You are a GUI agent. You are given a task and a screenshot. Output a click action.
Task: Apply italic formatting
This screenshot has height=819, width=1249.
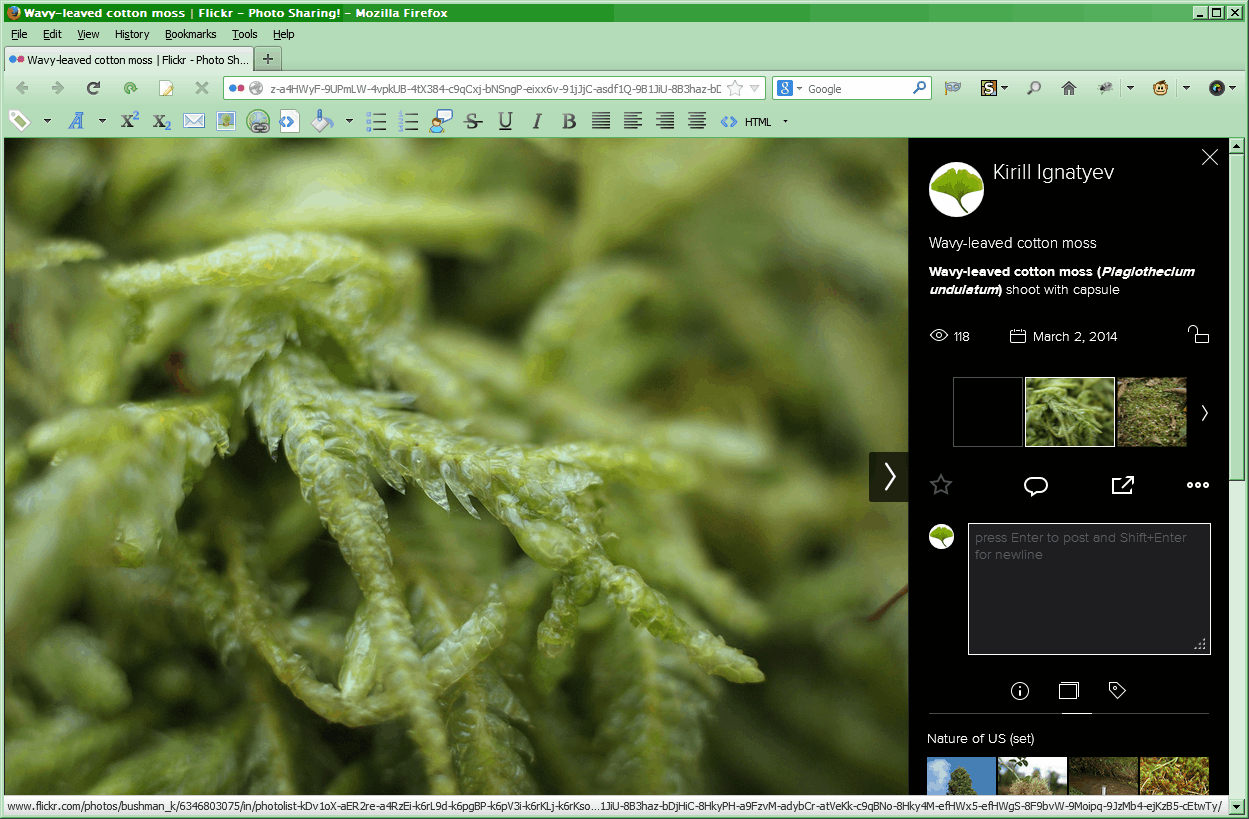coord(537,121)
